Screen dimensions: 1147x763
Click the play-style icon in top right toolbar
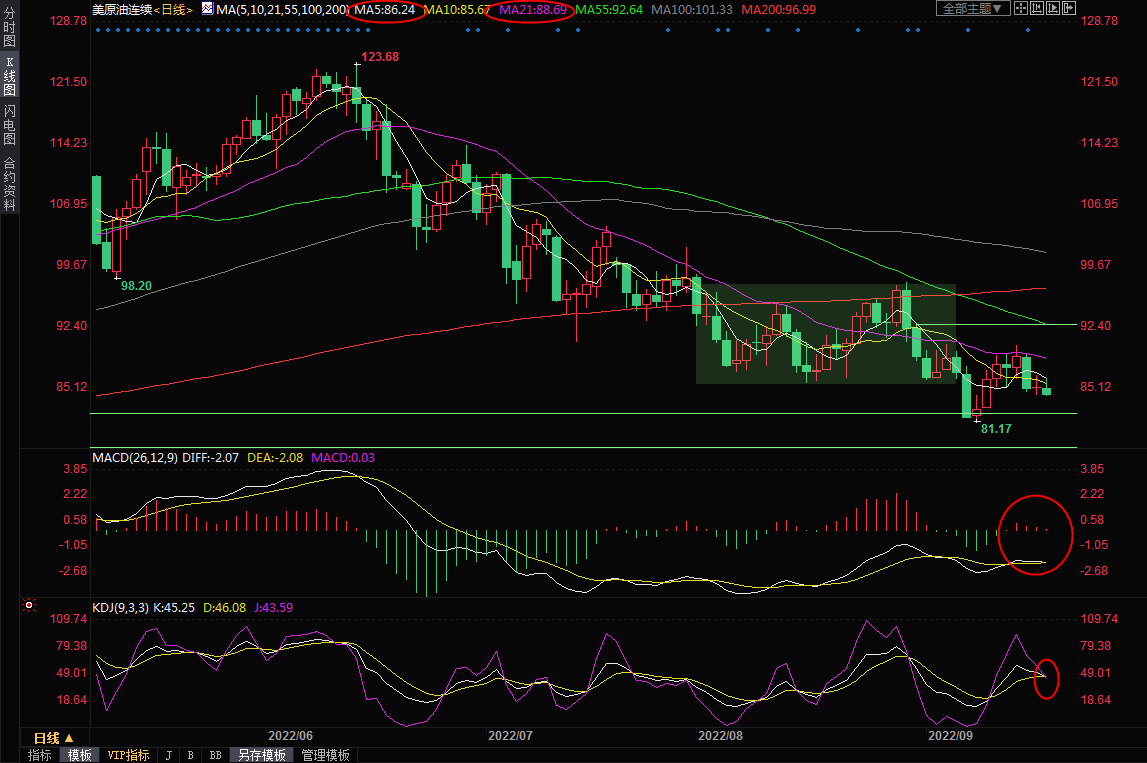coord(1056,8)
